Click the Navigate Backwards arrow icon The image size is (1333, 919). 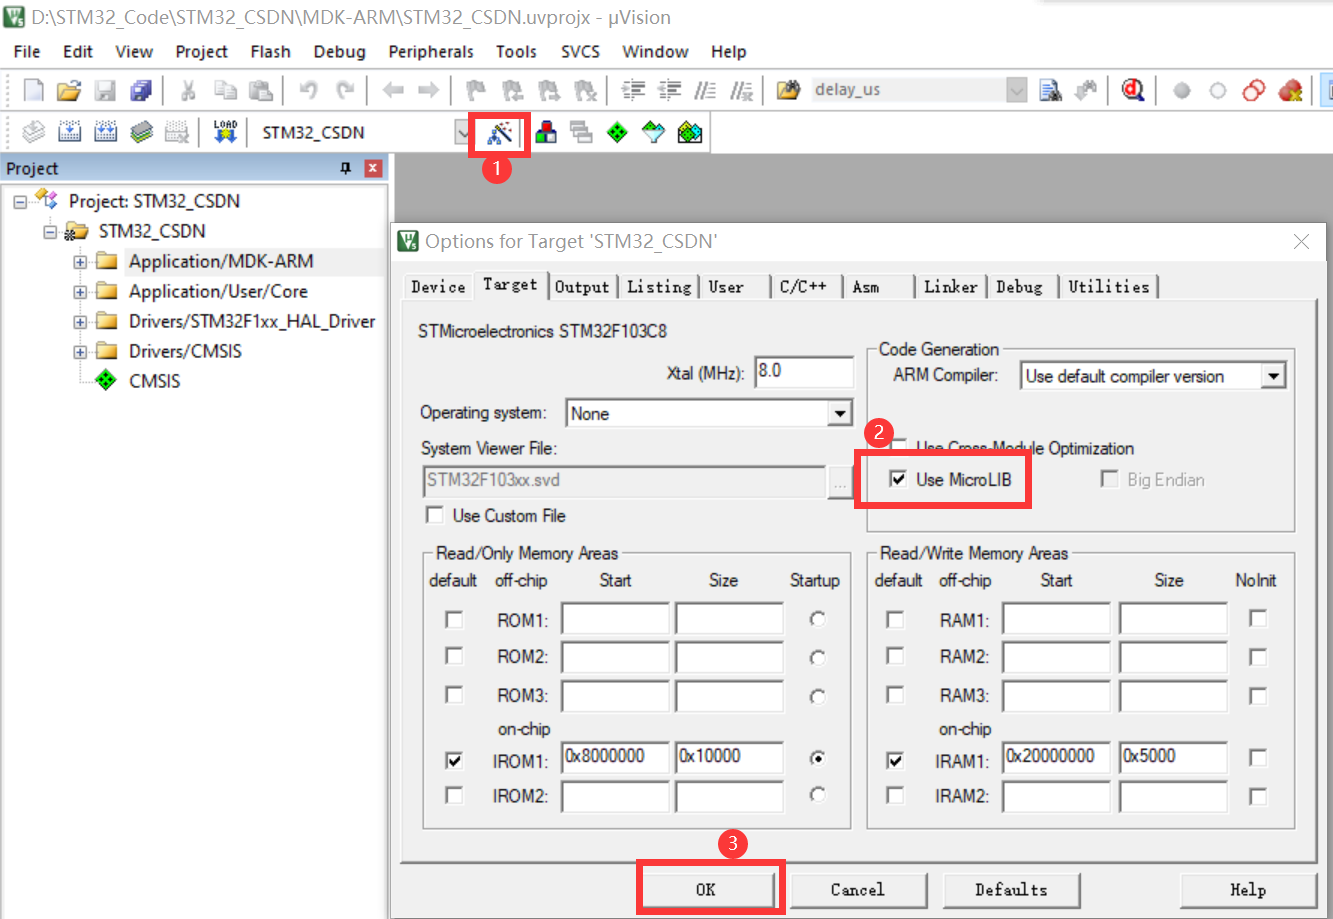[393, 91]
